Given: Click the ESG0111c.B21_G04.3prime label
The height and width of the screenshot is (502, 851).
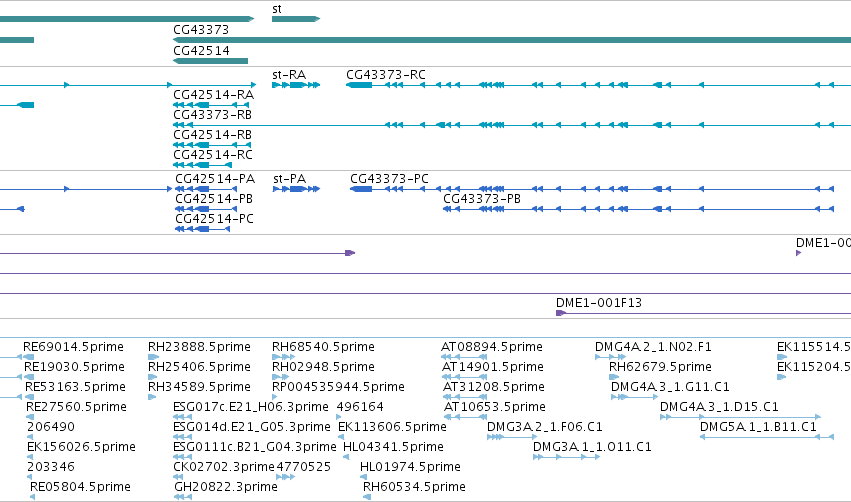Looking at the screenshot, I should tap(255, 447).
